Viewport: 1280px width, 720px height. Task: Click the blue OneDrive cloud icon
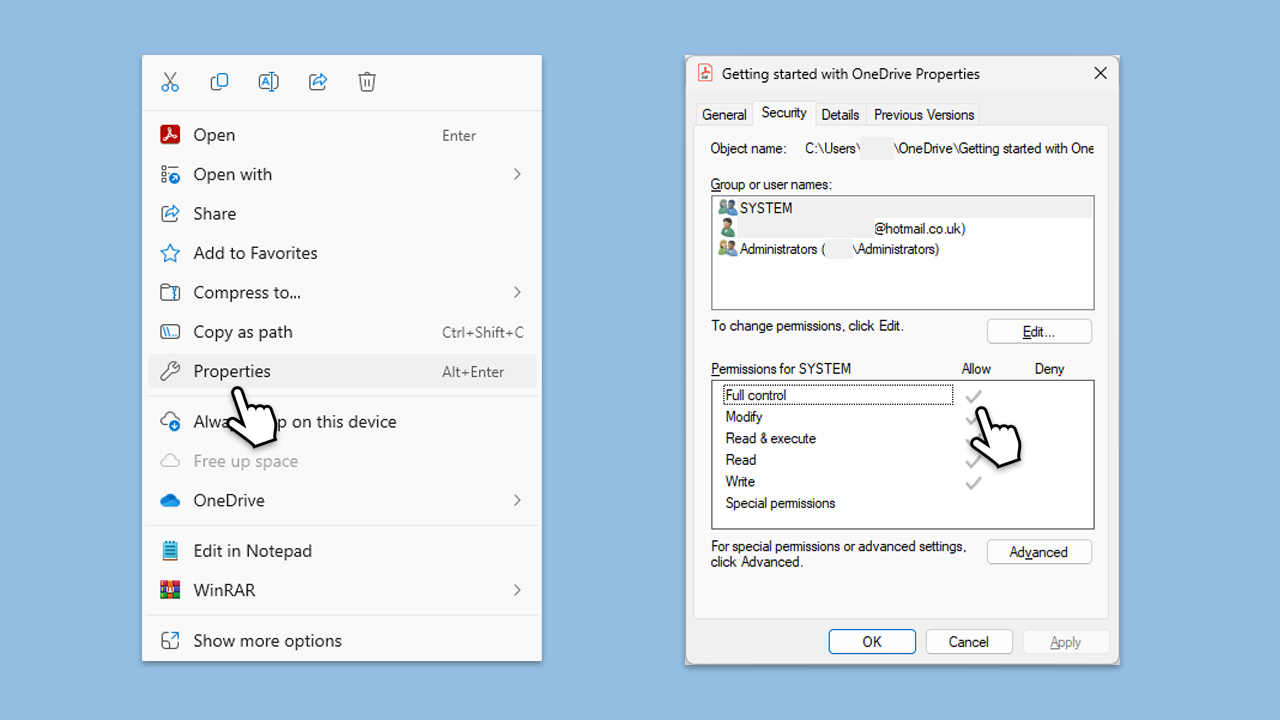[x=170, y=500]
